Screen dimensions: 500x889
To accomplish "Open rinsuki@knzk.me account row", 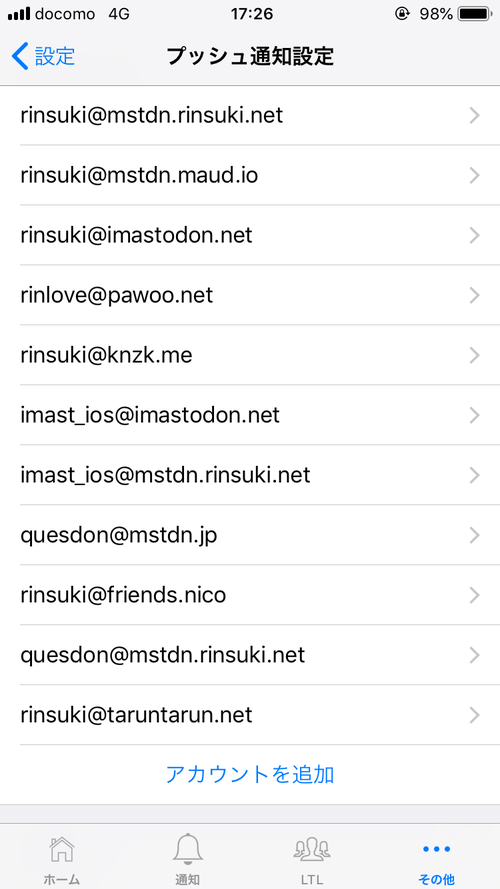I will click(x=250, y=355).
